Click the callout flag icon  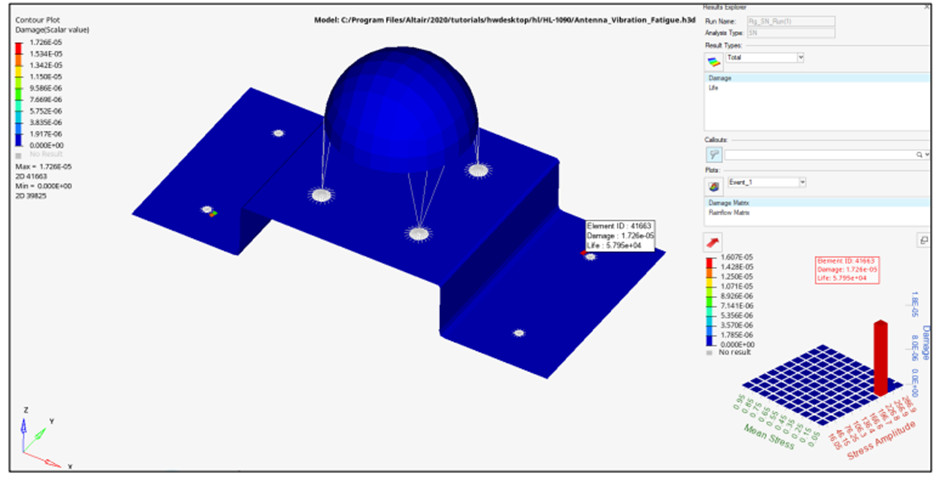(714, 154)
